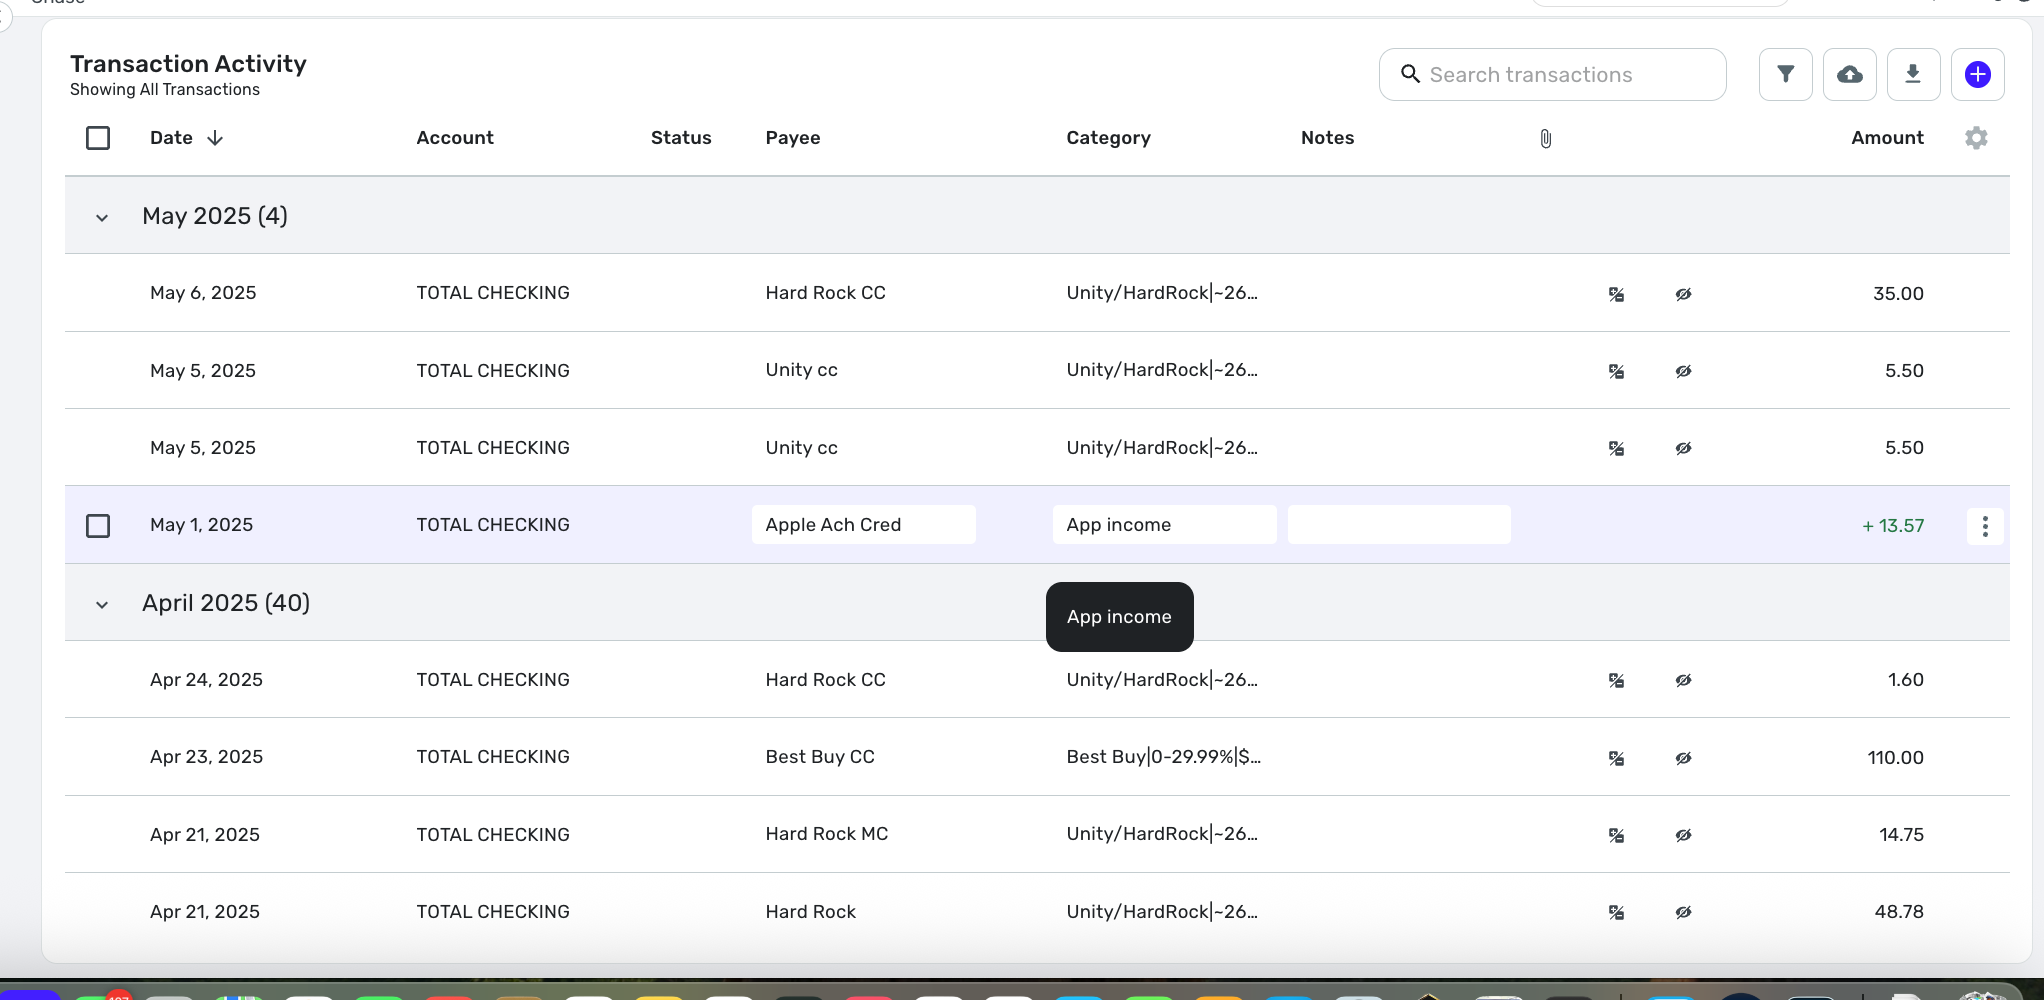The height and width of the screenshot is (1000, 2044).
Task: Click the date sort arrow
Action: [215, 138]
